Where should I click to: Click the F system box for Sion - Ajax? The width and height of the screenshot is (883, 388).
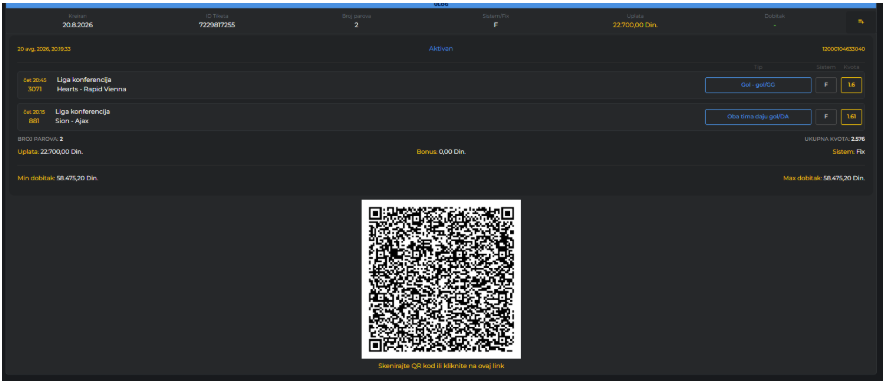[826, 117]
